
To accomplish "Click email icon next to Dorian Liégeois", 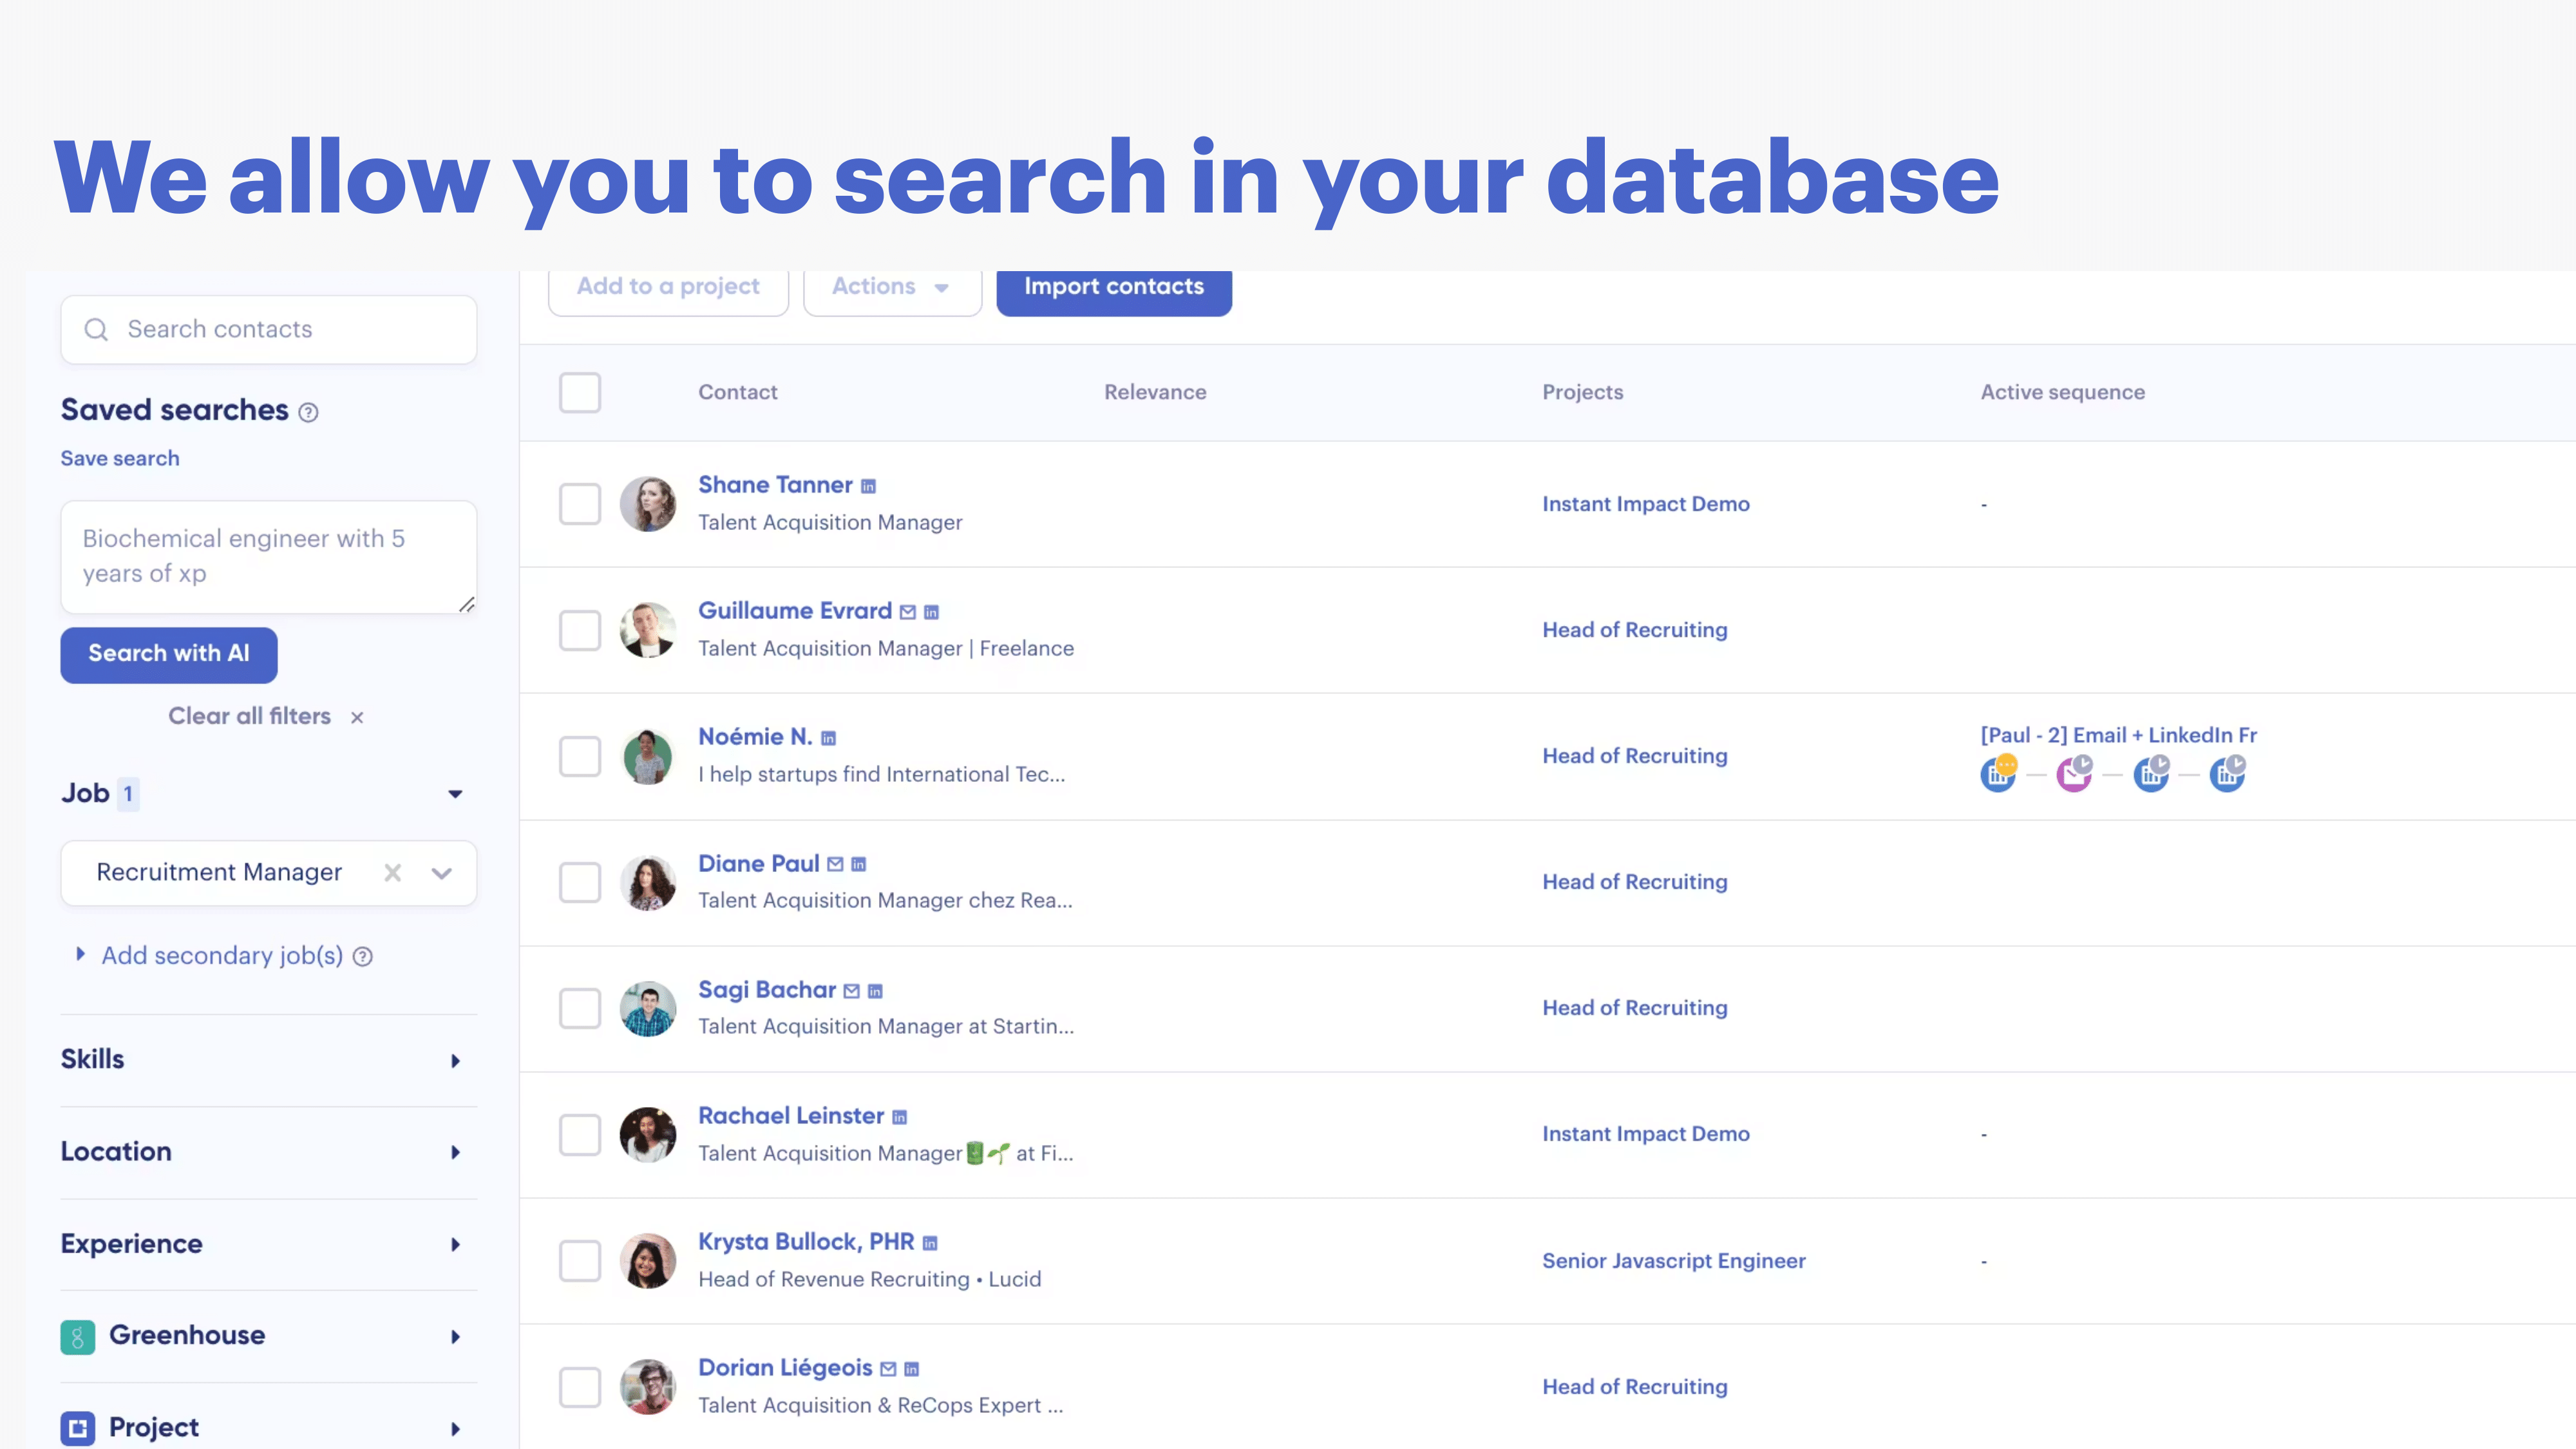I will [888, 1369].
